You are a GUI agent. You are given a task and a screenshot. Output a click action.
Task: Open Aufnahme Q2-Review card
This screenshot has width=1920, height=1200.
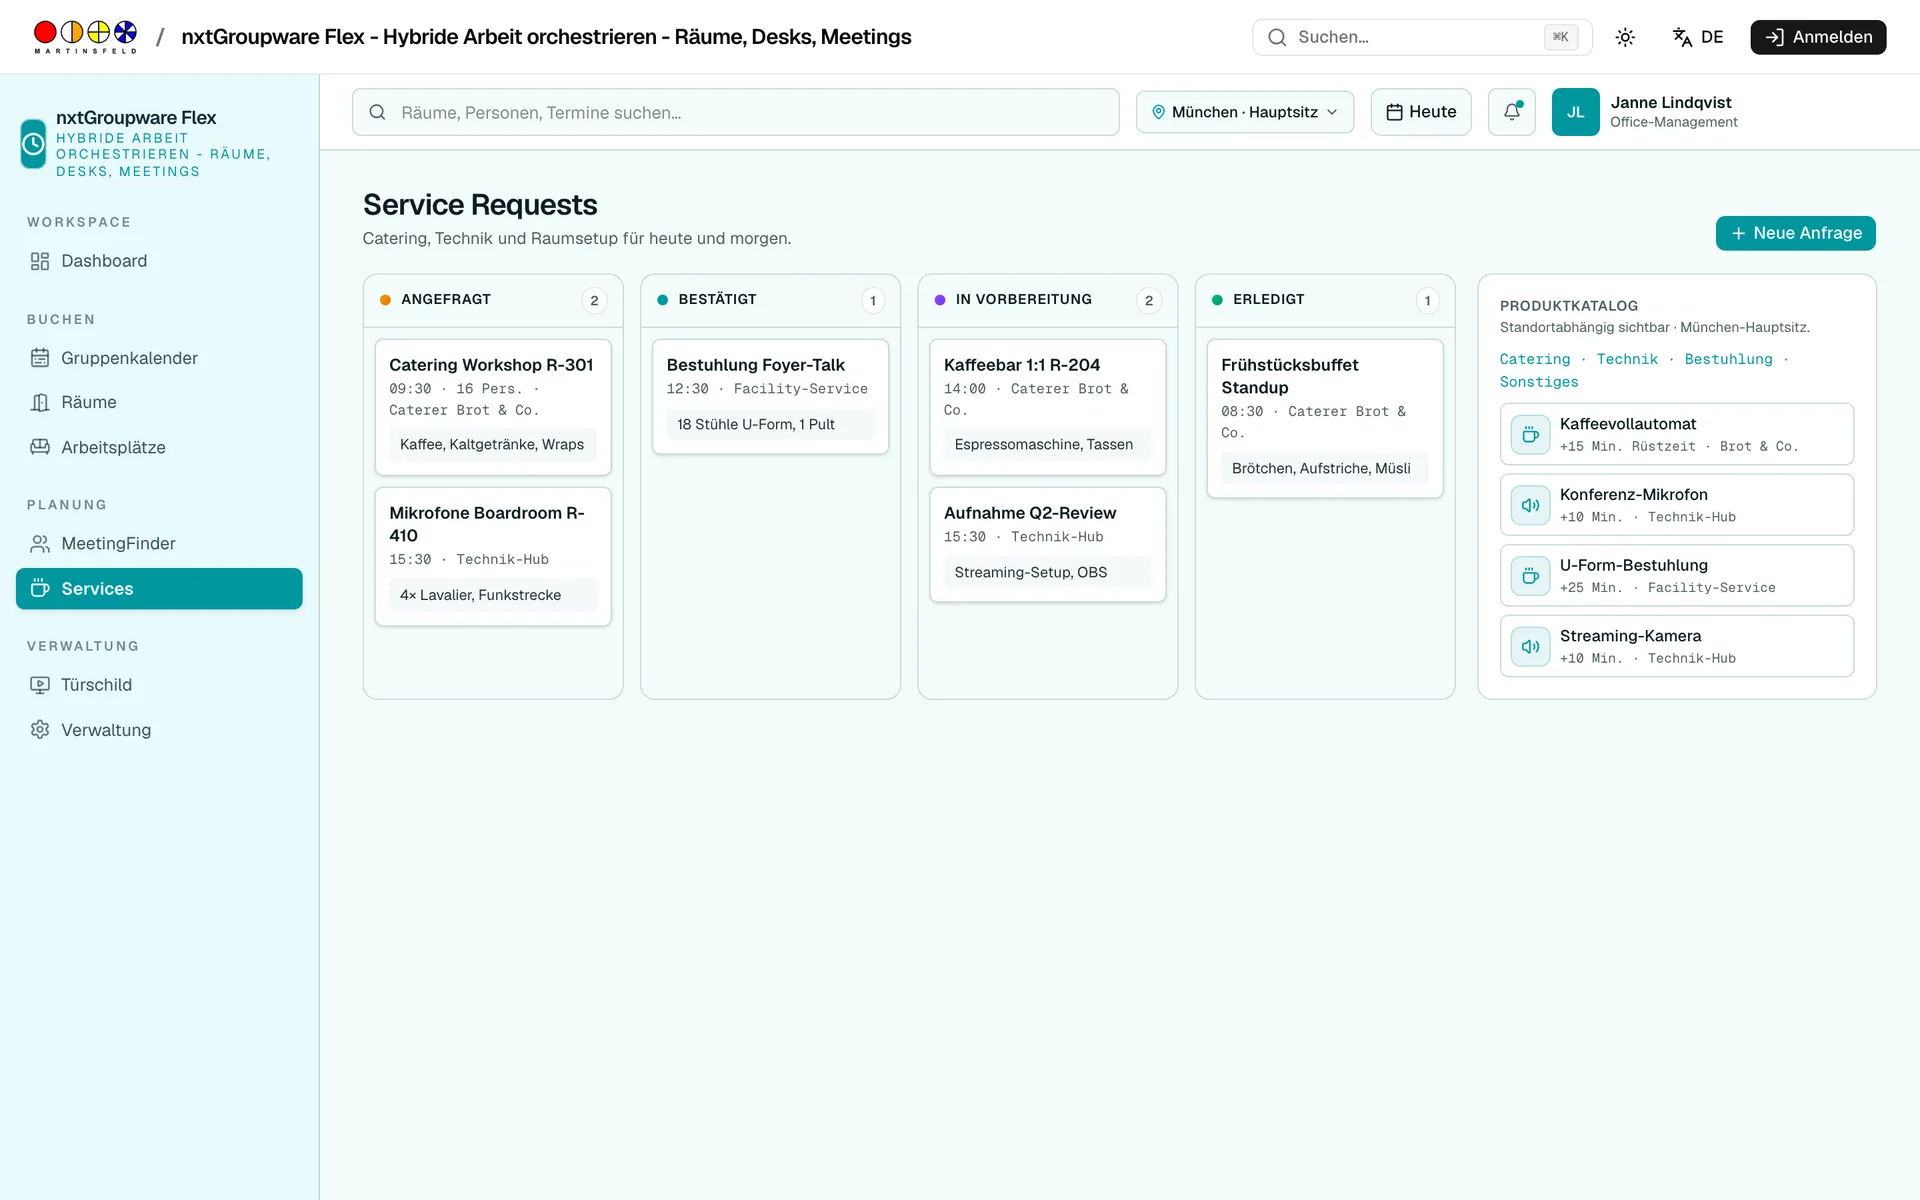[1047, 544]
